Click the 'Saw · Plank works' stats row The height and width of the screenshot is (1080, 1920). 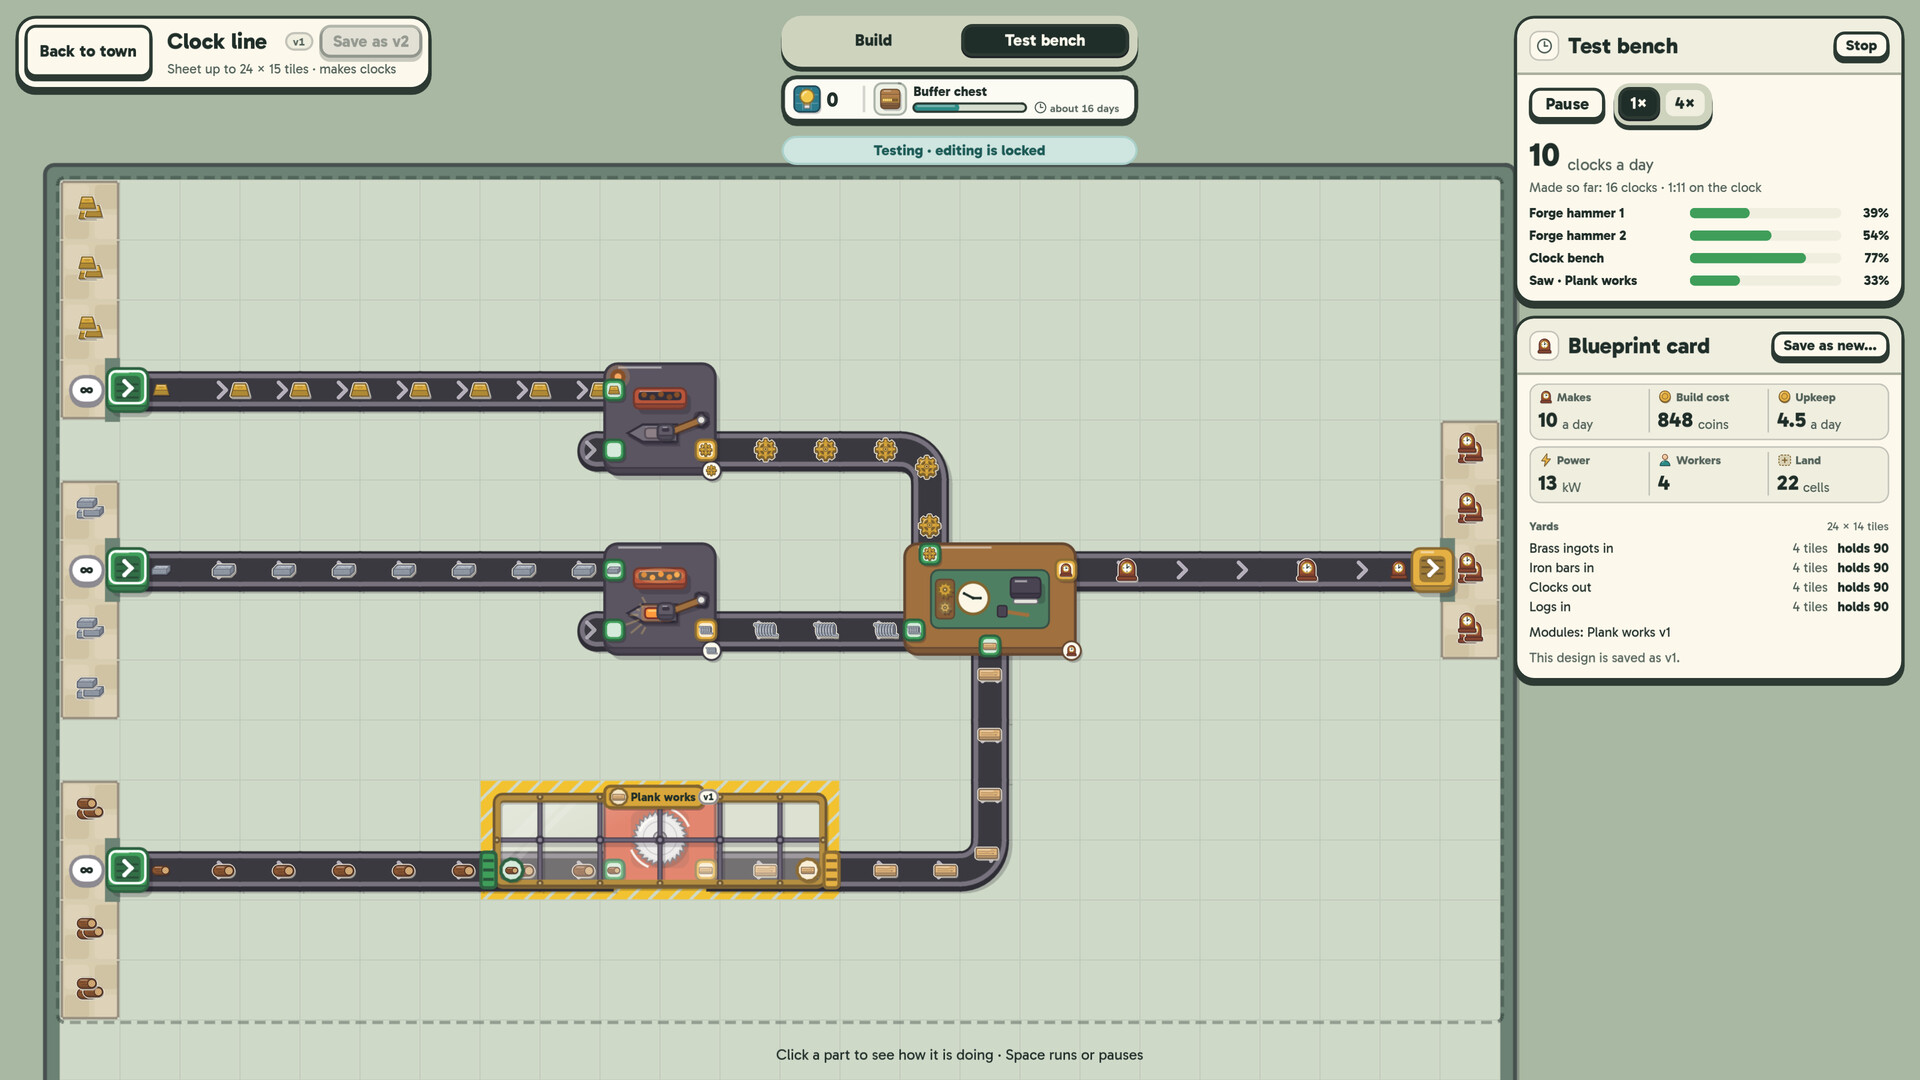pyautogui.click(x=1708, y=281)
